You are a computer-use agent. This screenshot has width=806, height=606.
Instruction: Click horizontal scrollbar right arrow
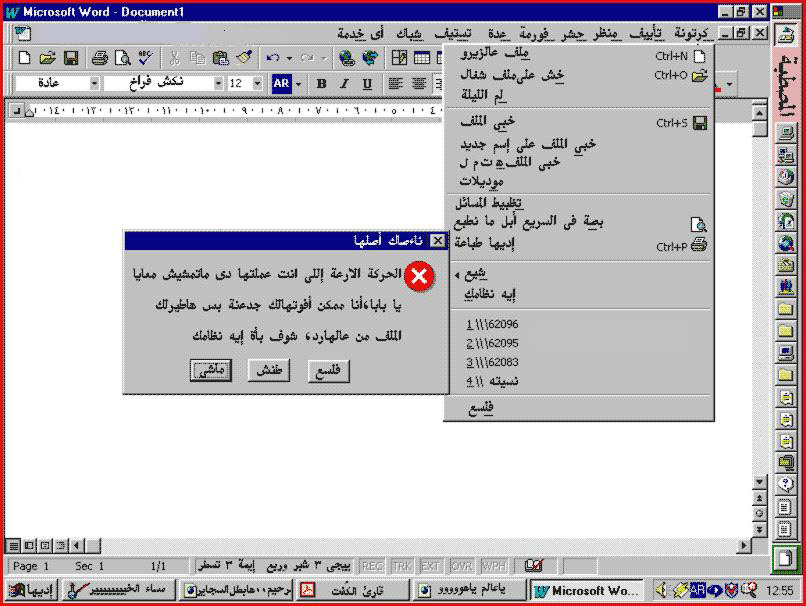coord(743,545)
